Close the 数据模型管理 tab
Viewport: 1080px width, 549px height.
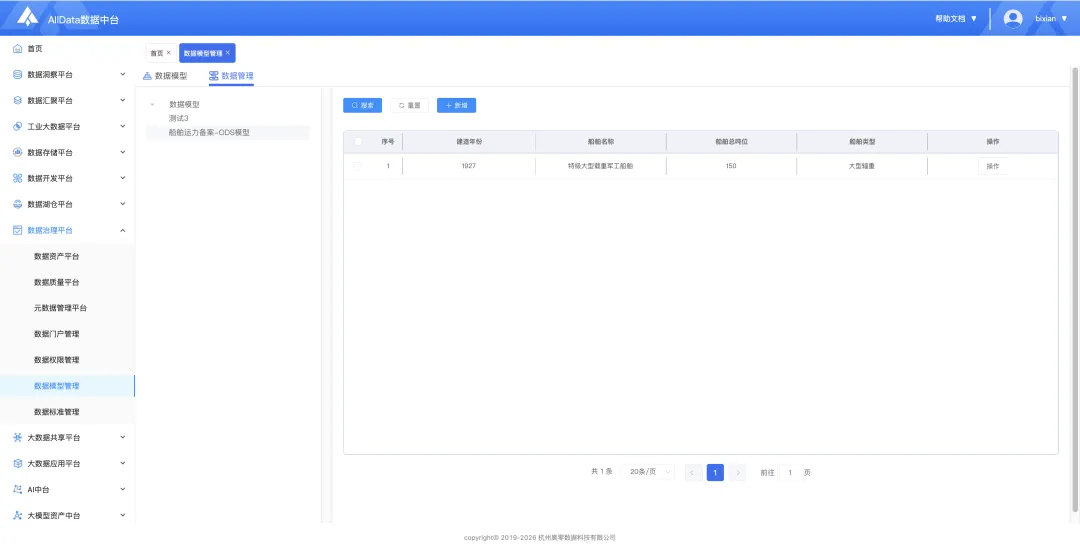click(x=228, y=52)
